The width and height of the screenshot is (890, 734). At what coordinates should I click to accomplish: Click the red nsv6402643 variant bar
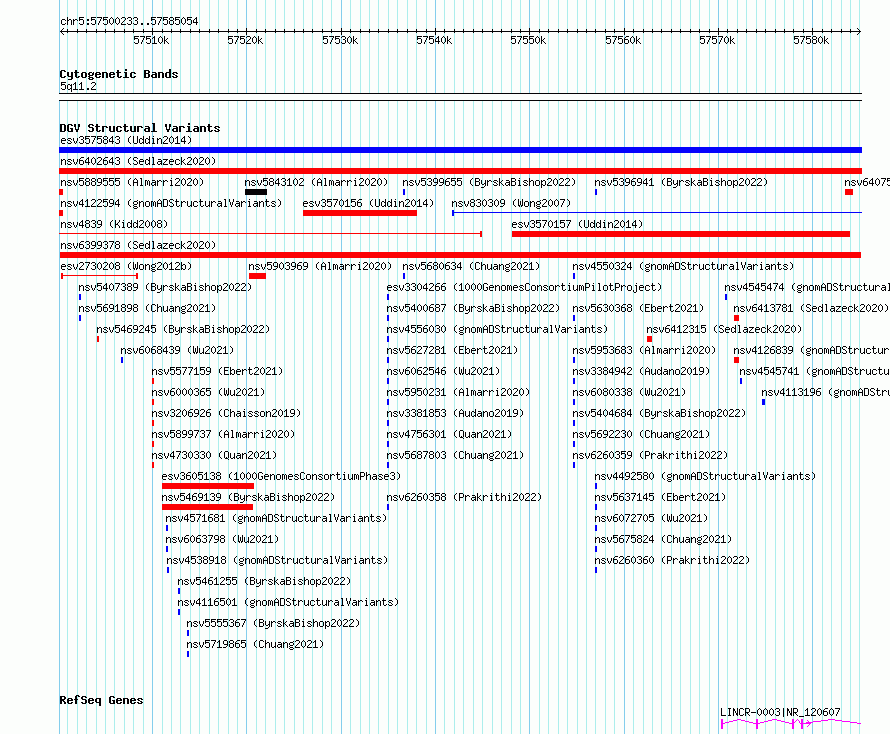pyautogui.click(x=460, y=171)
